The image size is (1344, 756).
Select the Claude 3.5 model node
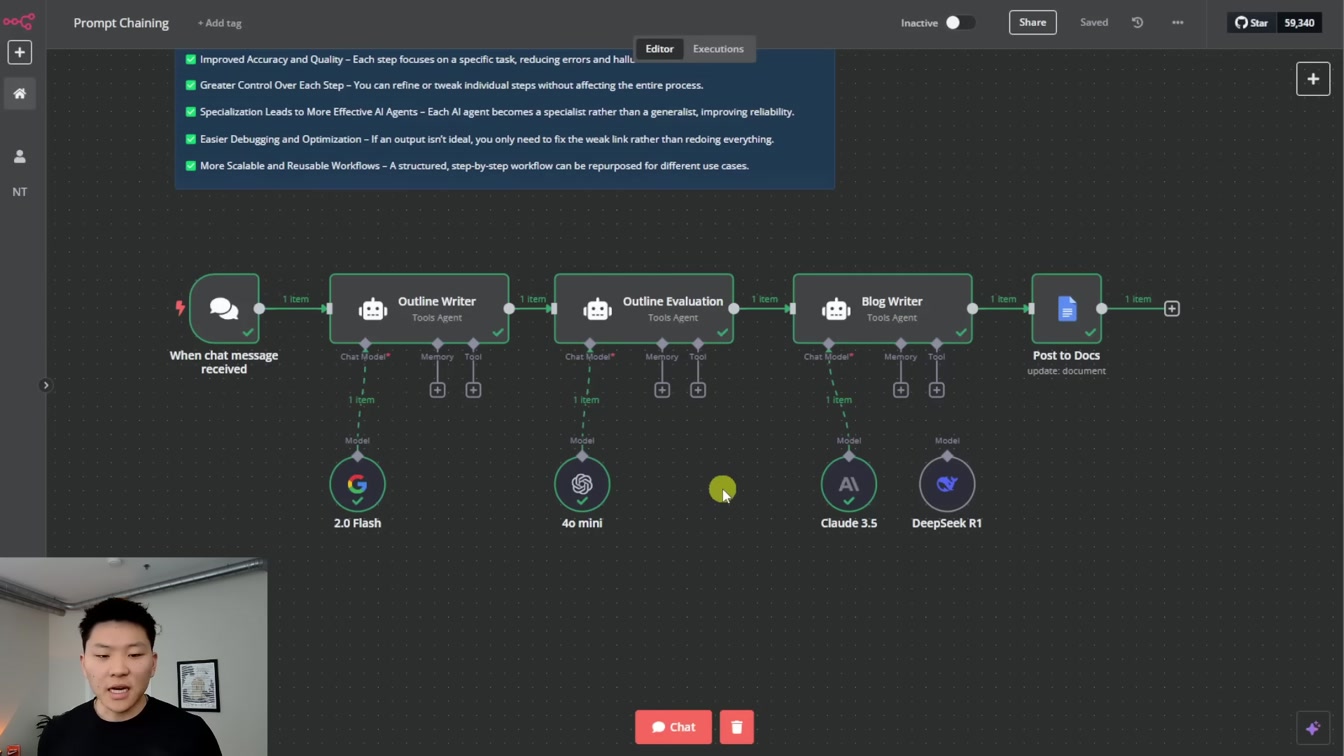point(848,484)
